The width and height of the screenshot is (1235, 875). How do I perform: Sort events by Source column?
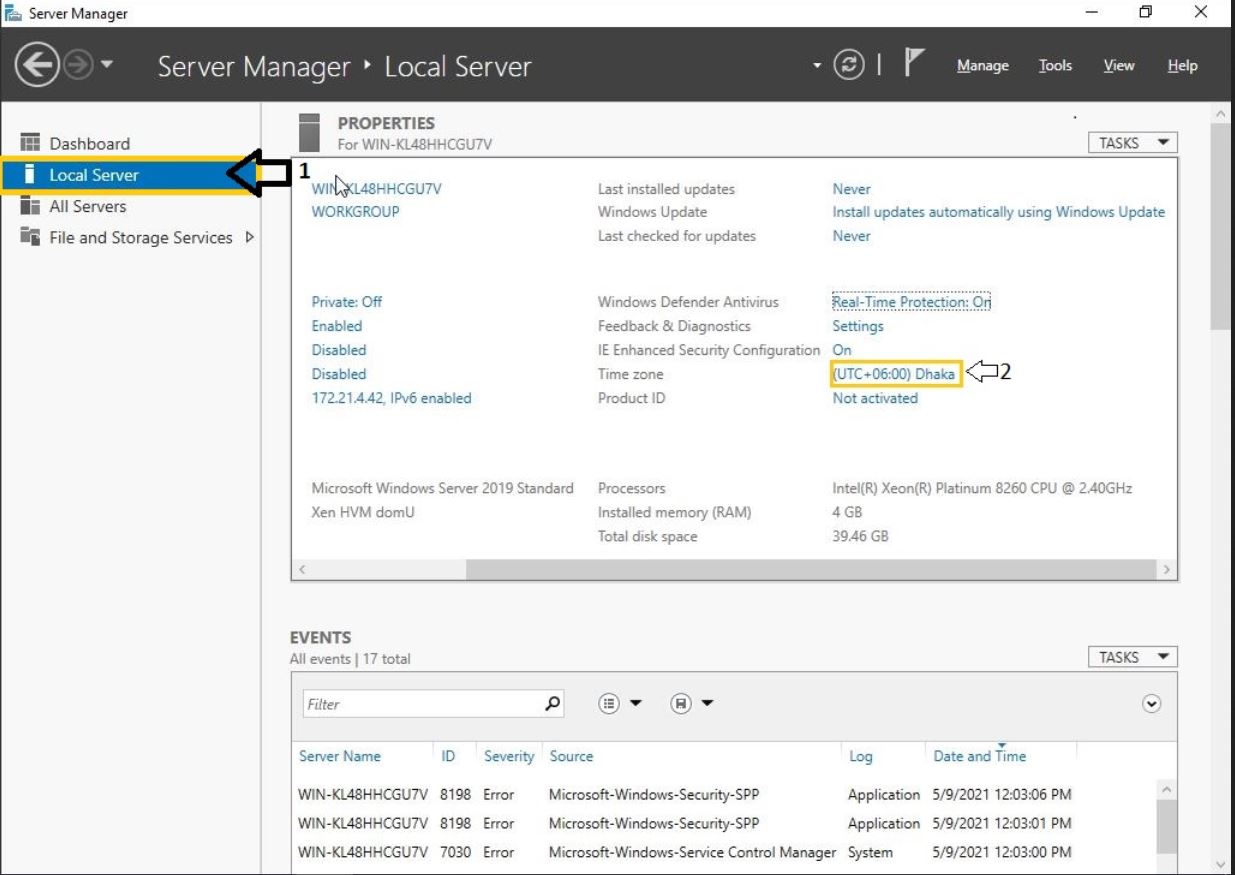pyautogui.click(x=571, y=757)
